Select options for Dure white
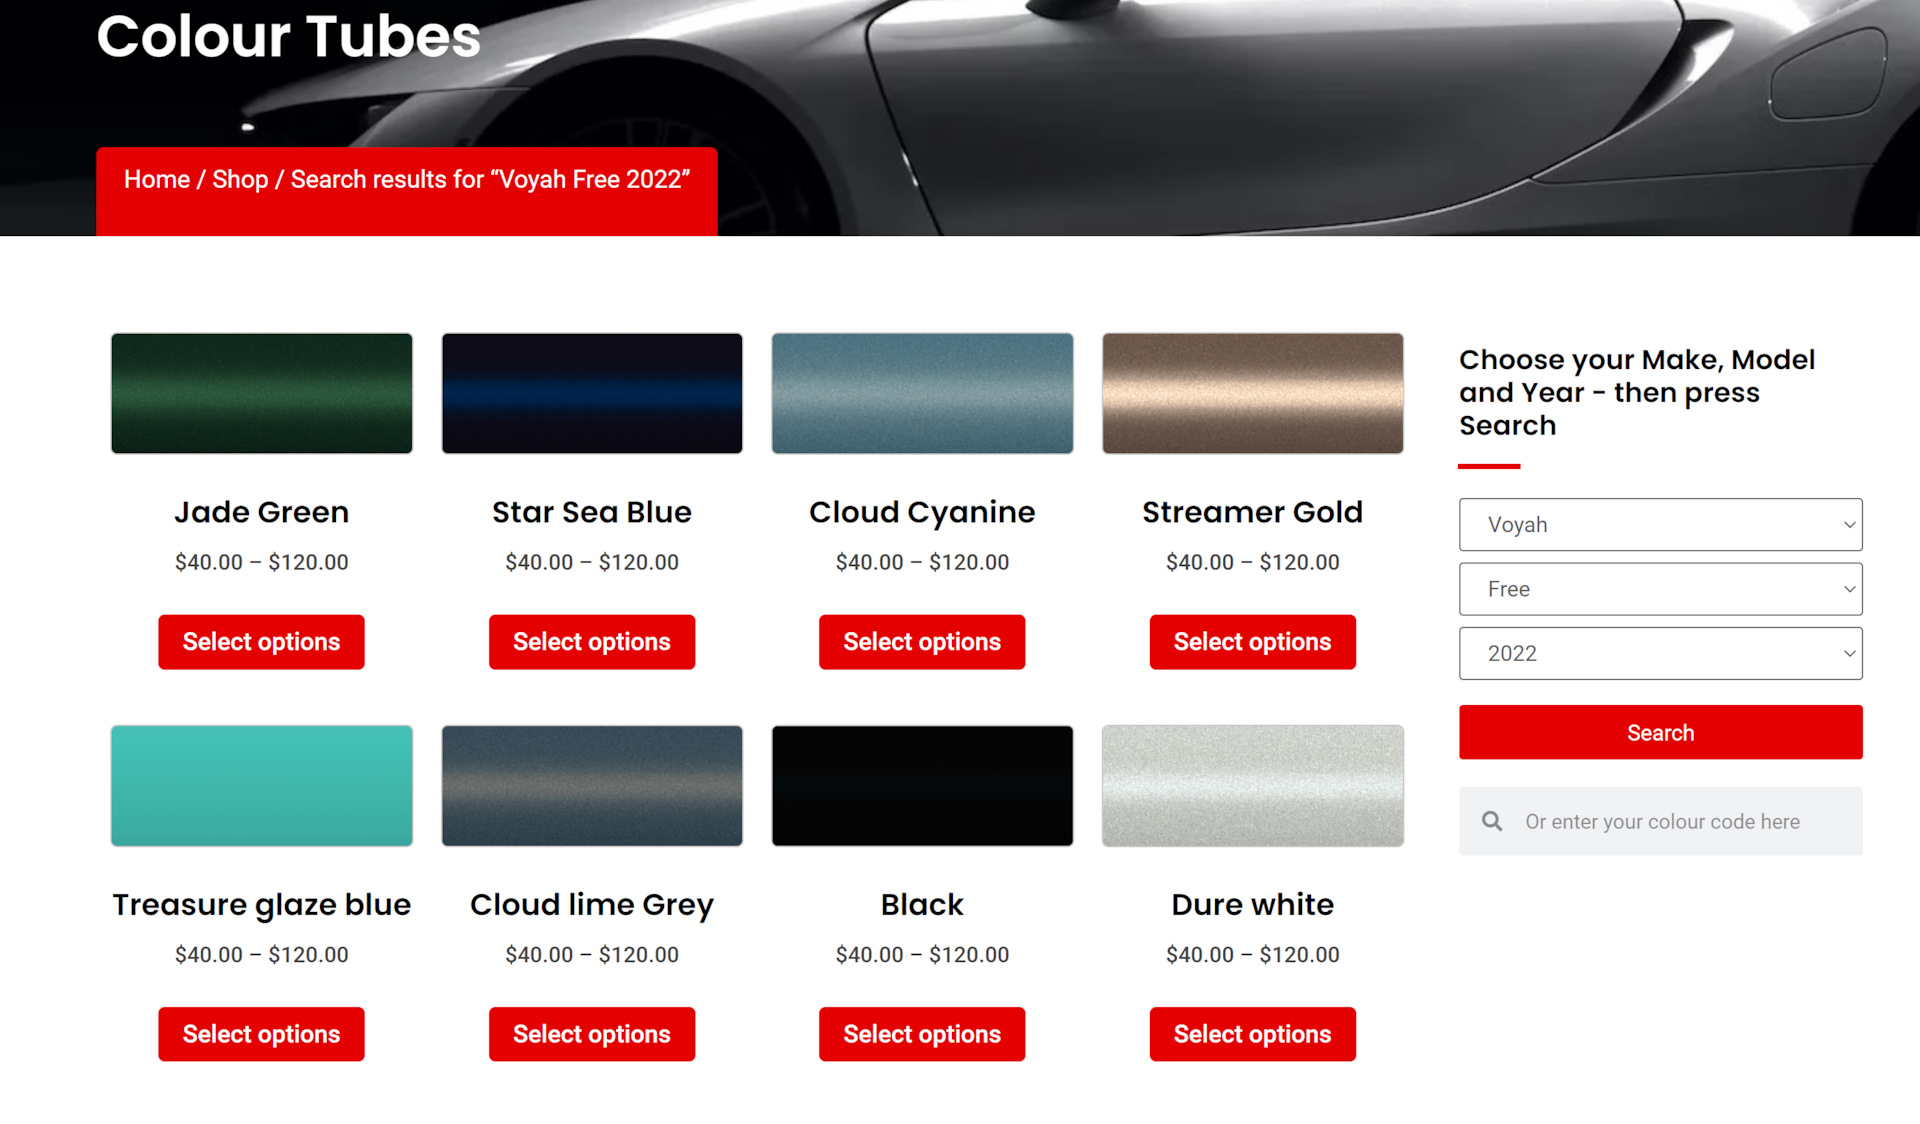 pyautogui.click(x=1253, y=1034)
